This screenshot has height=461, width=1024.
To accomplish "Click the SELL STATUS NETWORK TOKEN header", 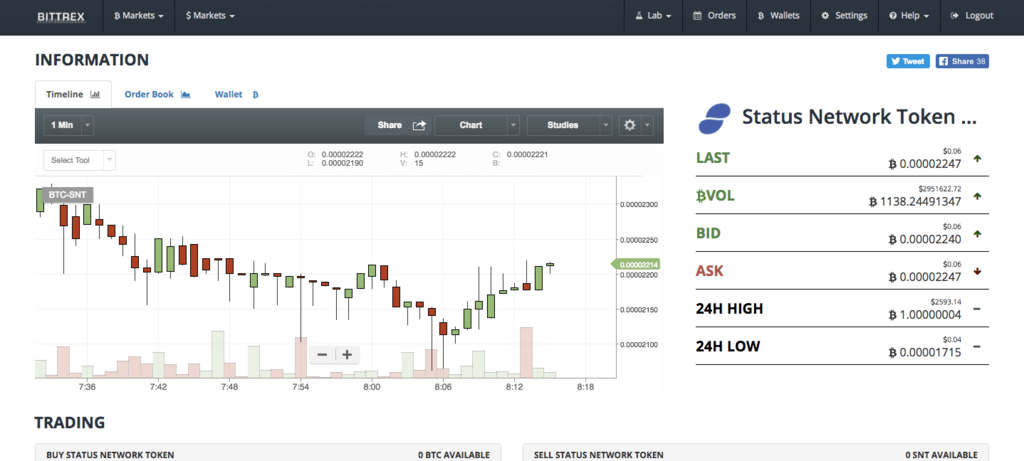I will coord(598,455).
